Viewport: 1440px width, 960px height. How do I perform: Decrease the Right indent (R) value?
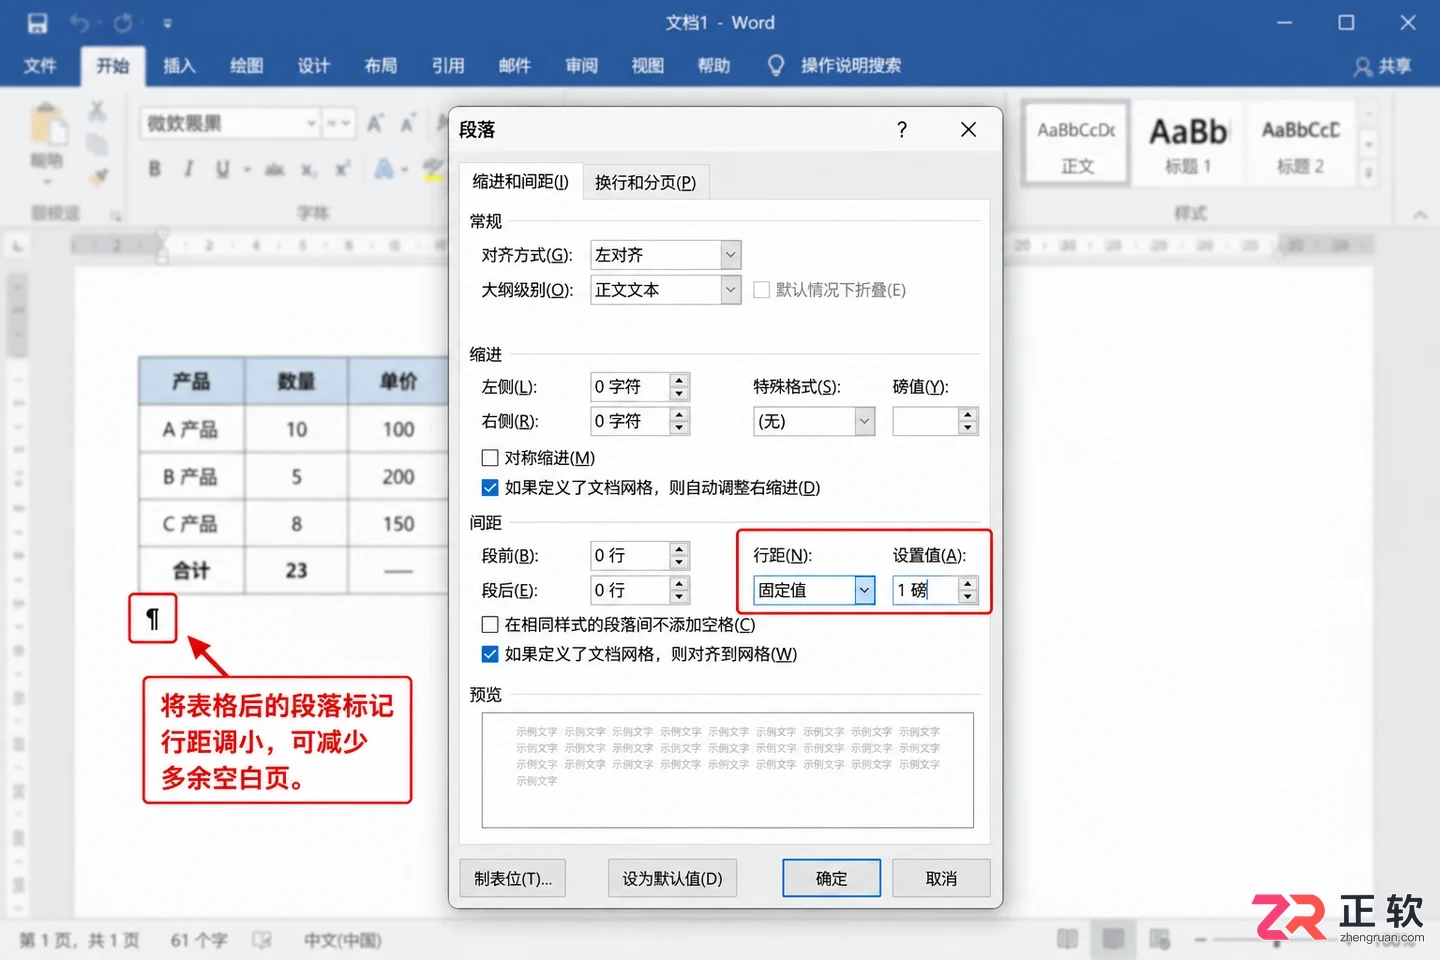tap(679, 428)
